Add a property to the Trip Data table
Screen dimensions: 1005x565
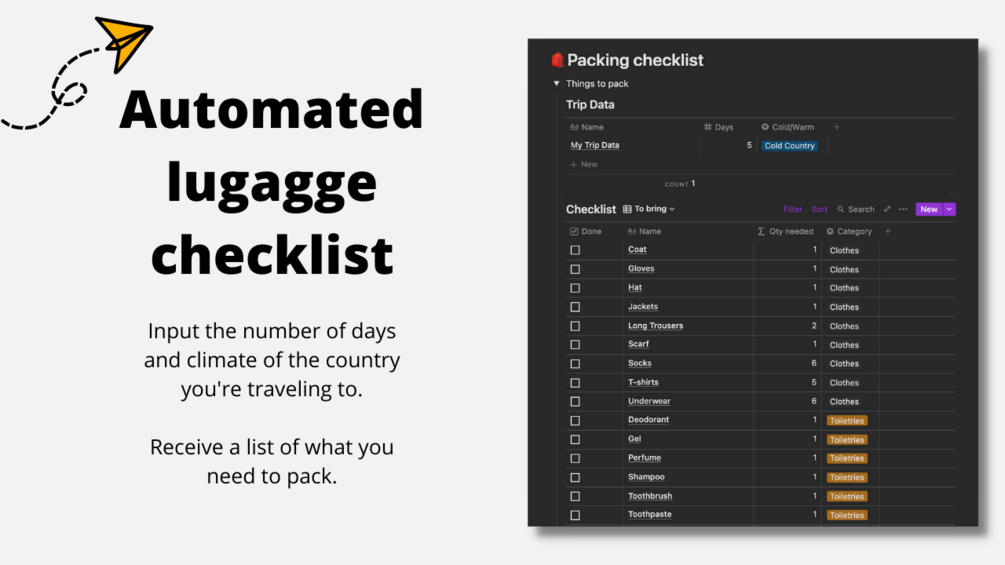[837, 127]
